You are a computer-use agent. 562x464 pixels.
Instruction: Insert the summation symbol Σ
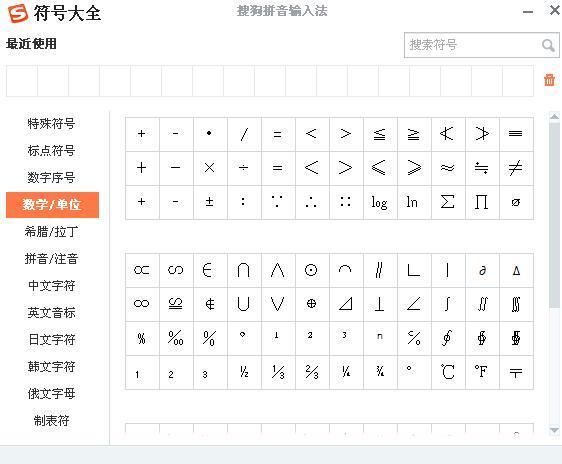click(x=448, y=202)
